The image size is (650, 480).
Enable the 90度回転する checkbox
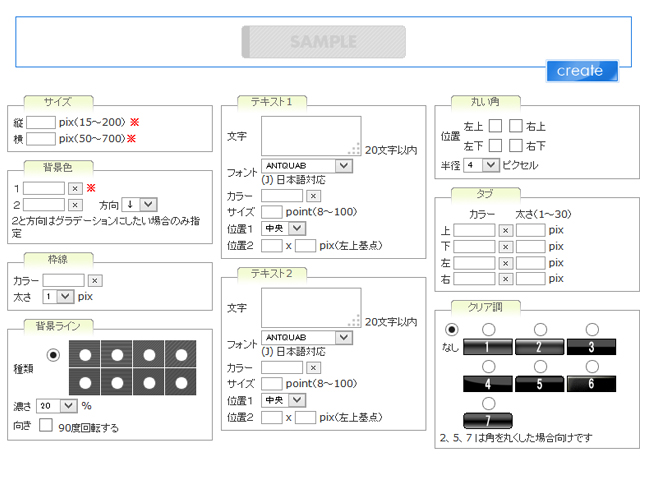(46, 425)
